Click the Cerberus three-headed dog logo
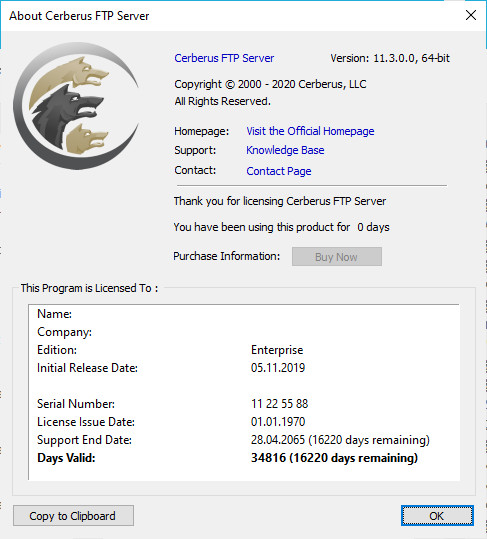Viewport: 487px width, 539px height. [x=76, y=106]
